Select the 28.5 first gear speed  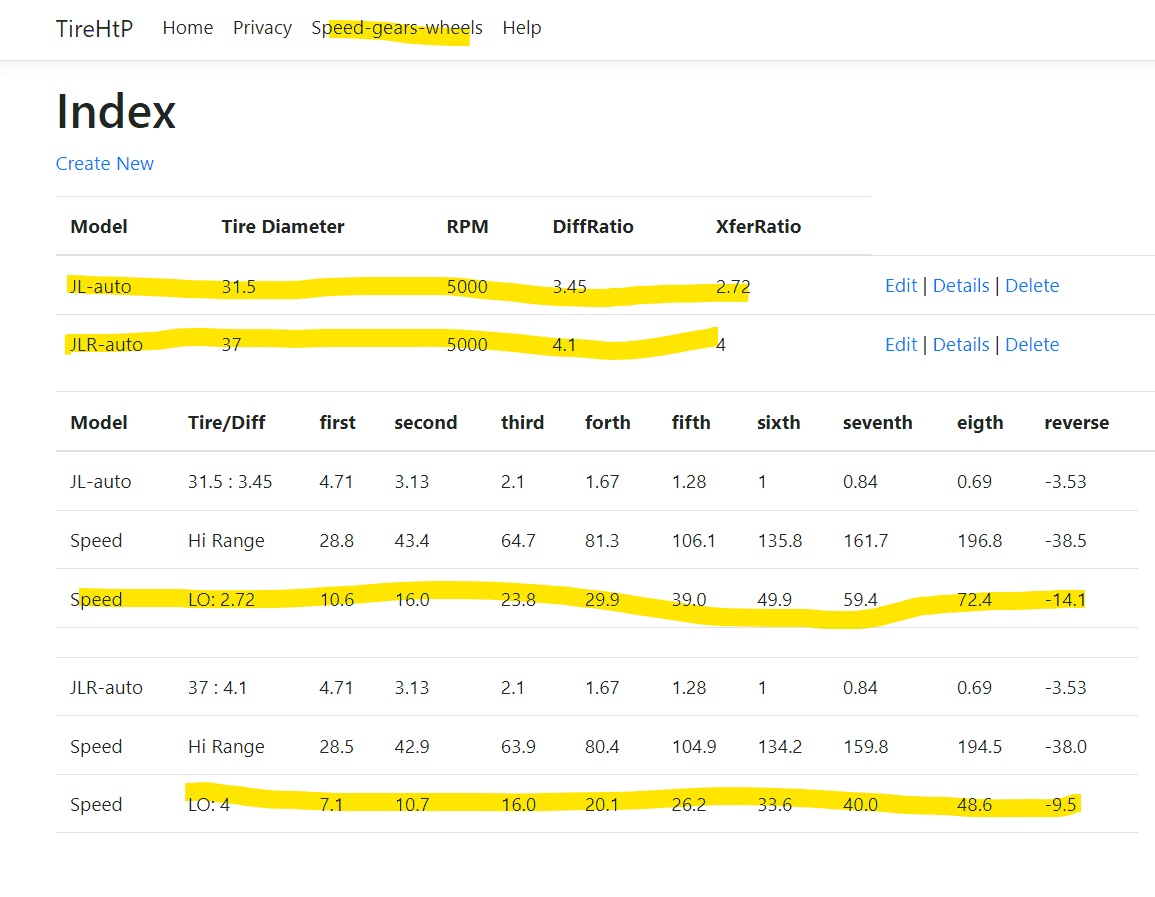coord(337,747)
